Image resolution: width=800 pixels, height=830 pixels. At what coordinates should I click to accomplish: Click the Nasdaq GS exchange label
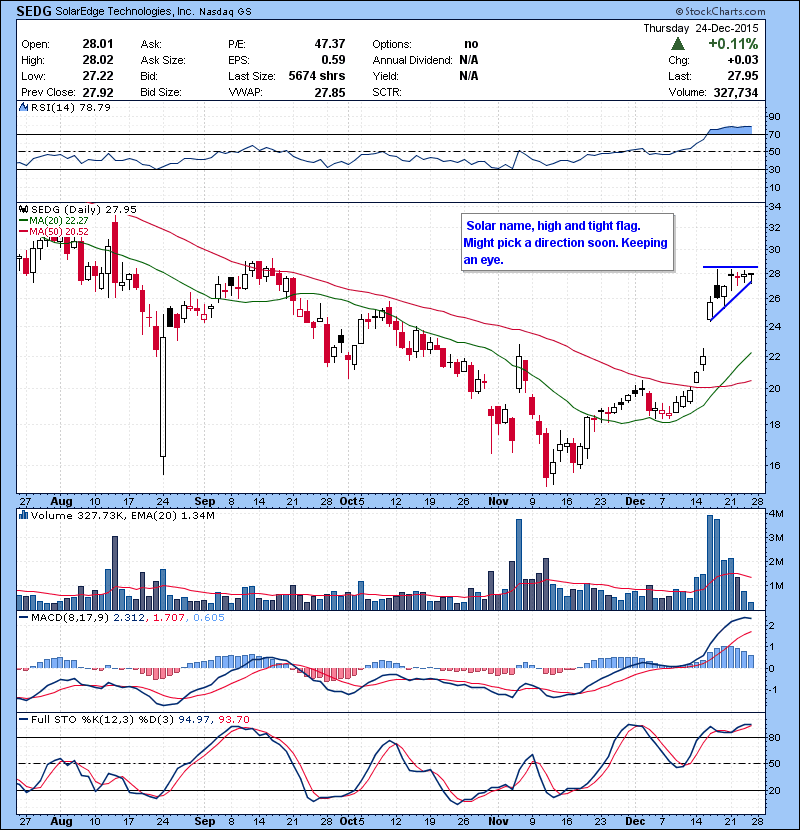point(225,12)
